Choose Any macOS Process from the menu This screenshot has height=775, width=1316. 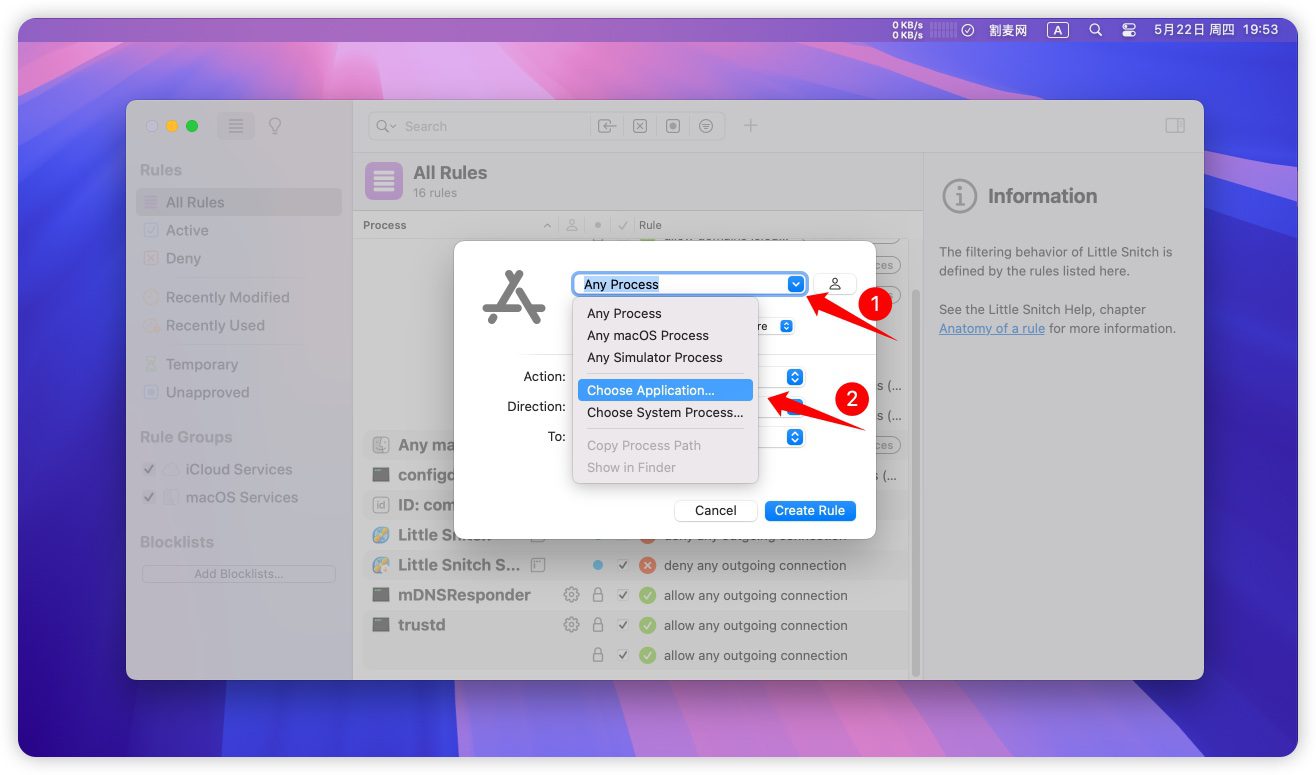click(x=647, y=335)
